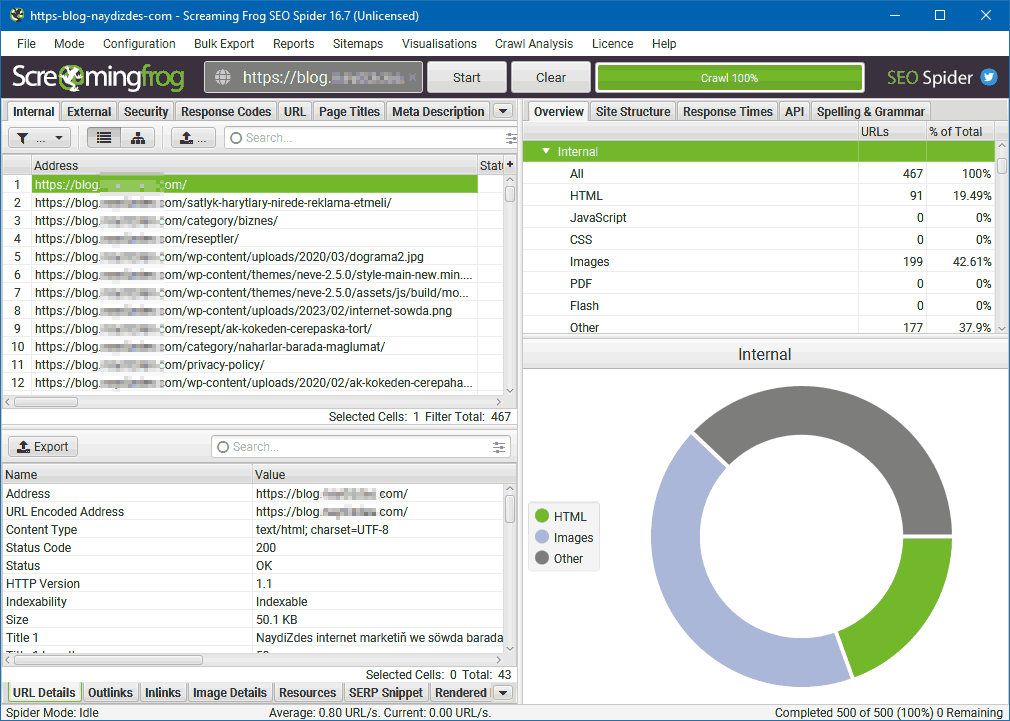This screenshot has width=1010, height=721.
Task: Open the Meta Description tab
Action: (438, 111)
